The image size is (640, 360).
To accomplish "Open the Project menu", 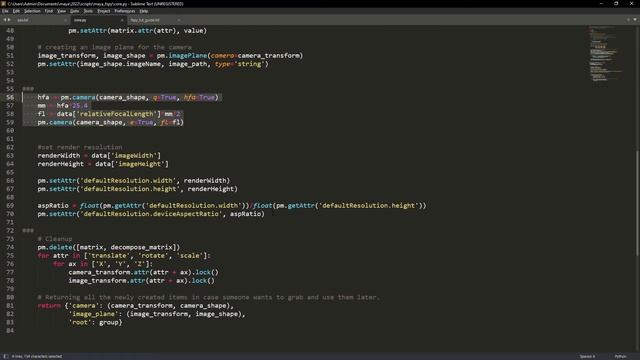I will (x=104, y=11).
